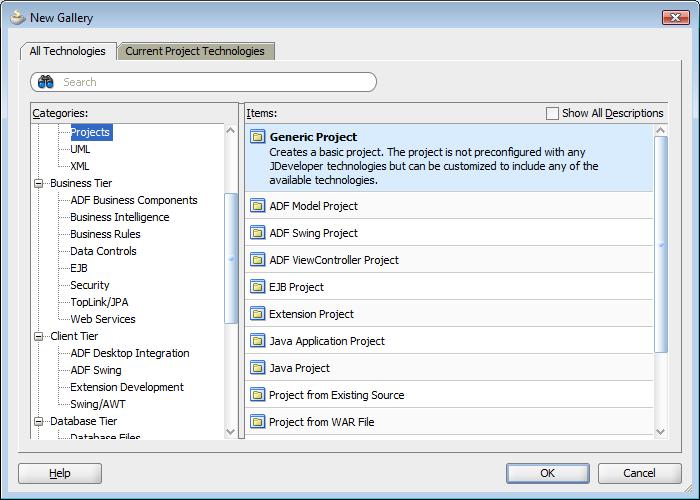Click Items list scrollbar down arrow

(x=661, y=432)
